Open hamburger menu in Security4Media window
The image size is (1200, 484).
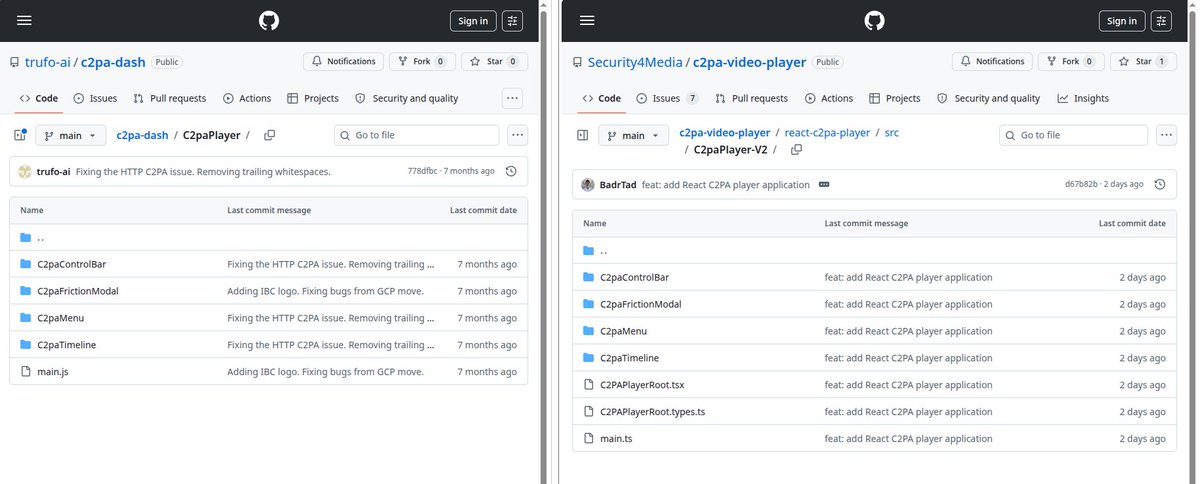588,21
